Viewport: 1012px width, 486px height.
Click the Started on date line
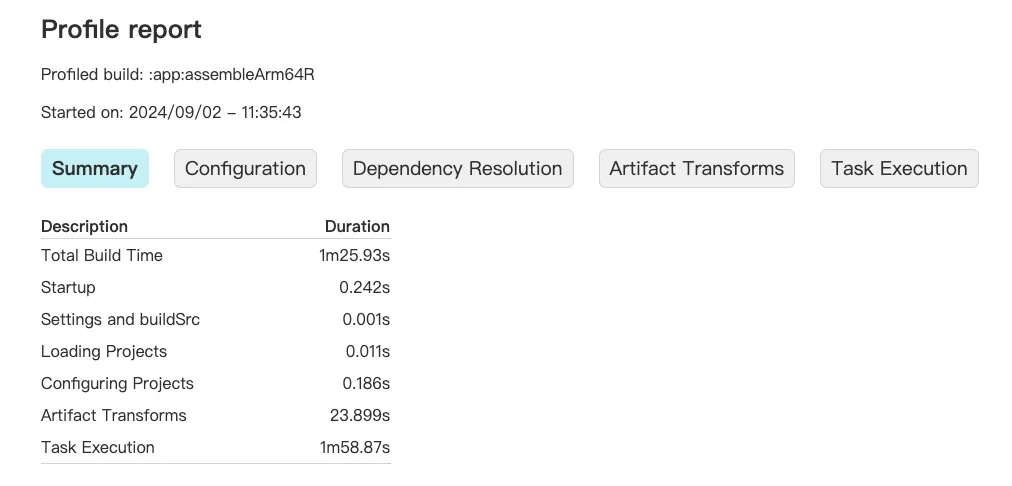click(x=171, y=112)
